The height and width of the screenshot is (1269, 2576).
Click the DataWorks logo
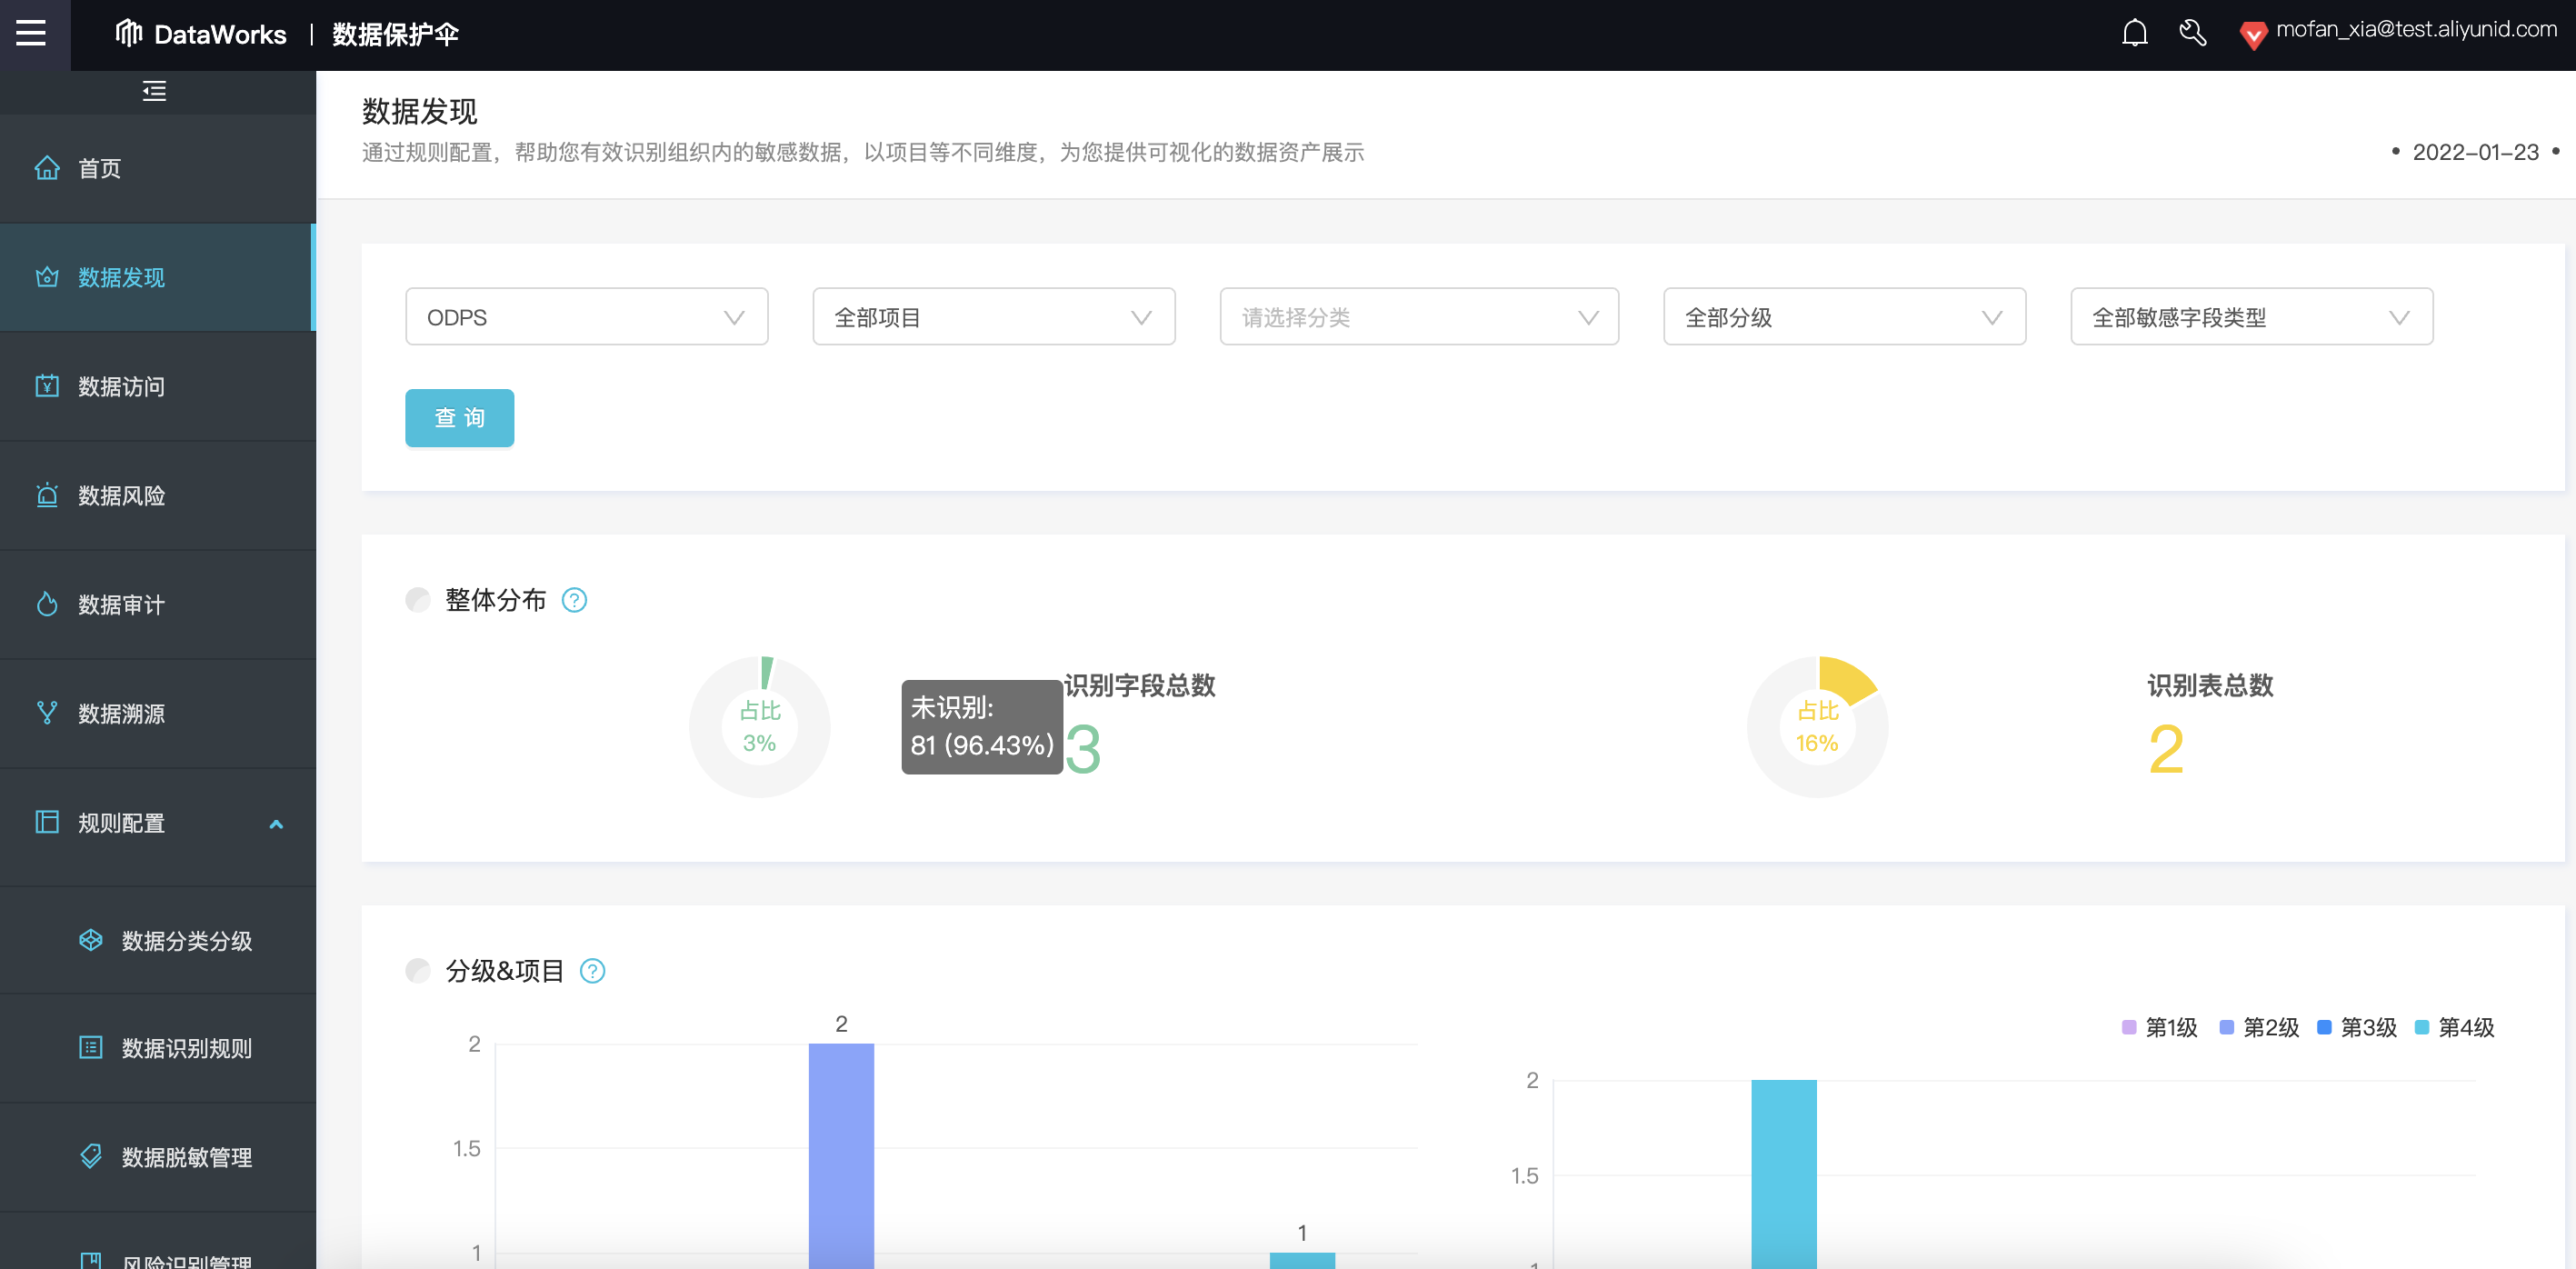coord(201,34)
